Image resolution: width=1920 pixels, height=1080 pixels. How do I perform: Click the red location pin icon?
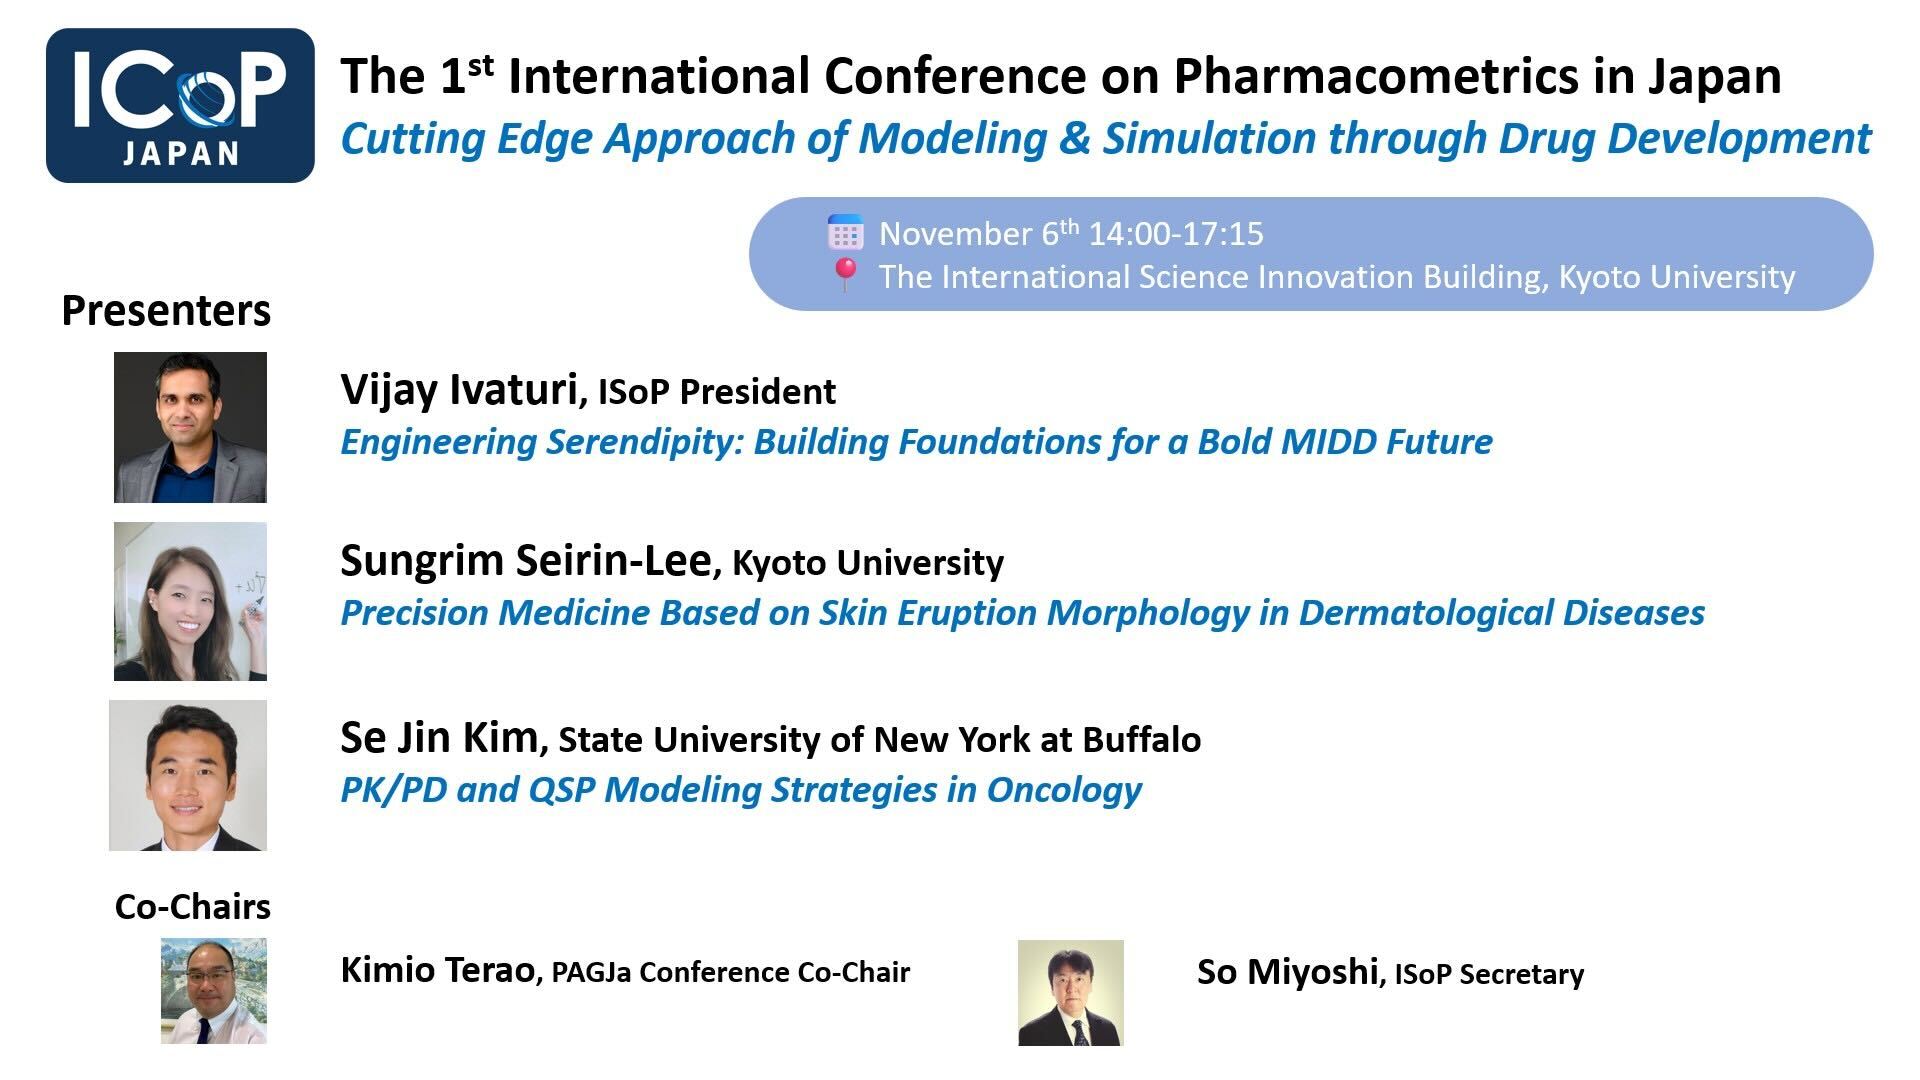[845, 274]
